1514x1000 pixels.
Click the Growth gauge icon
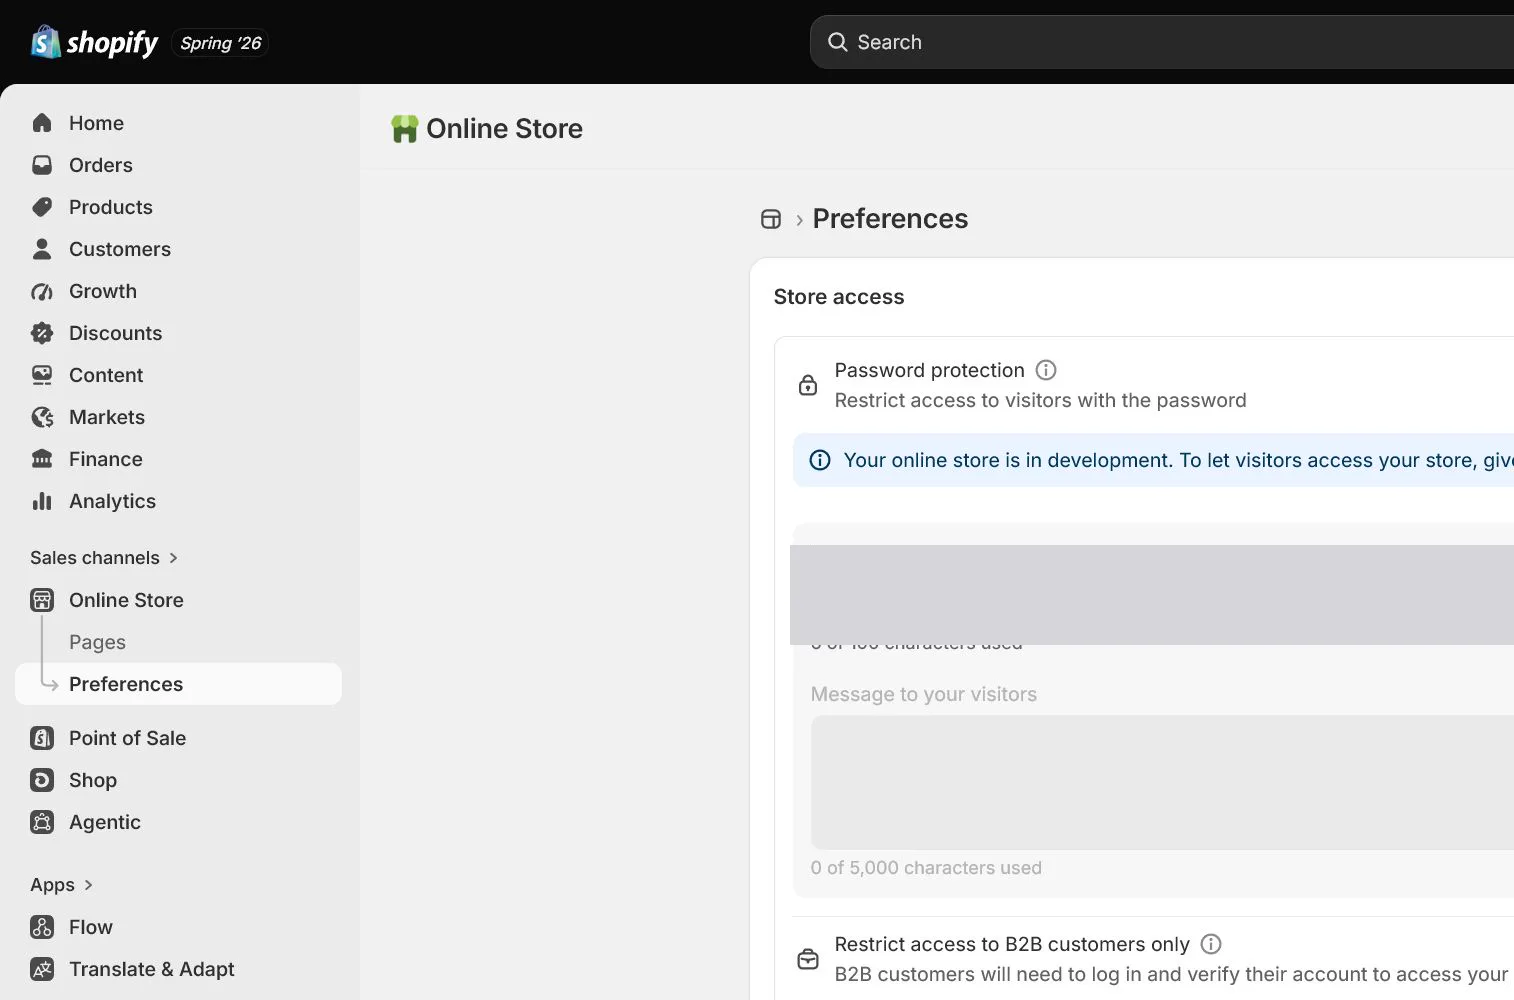(42, 291)
